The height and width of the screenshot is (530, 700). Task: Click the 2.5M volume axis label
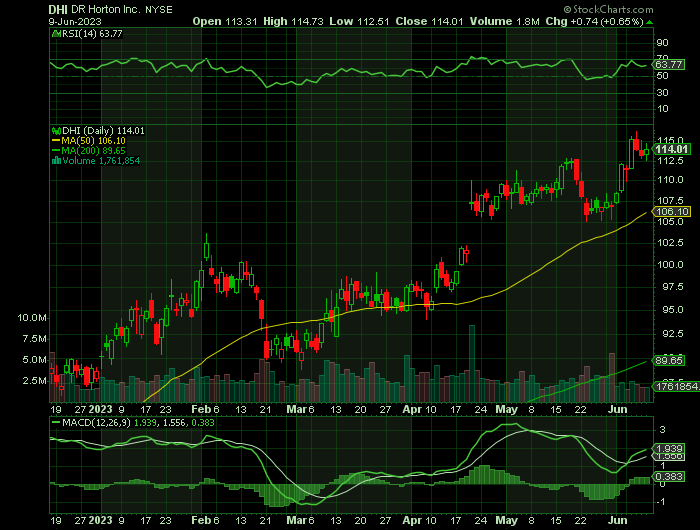tap(34, 381)
